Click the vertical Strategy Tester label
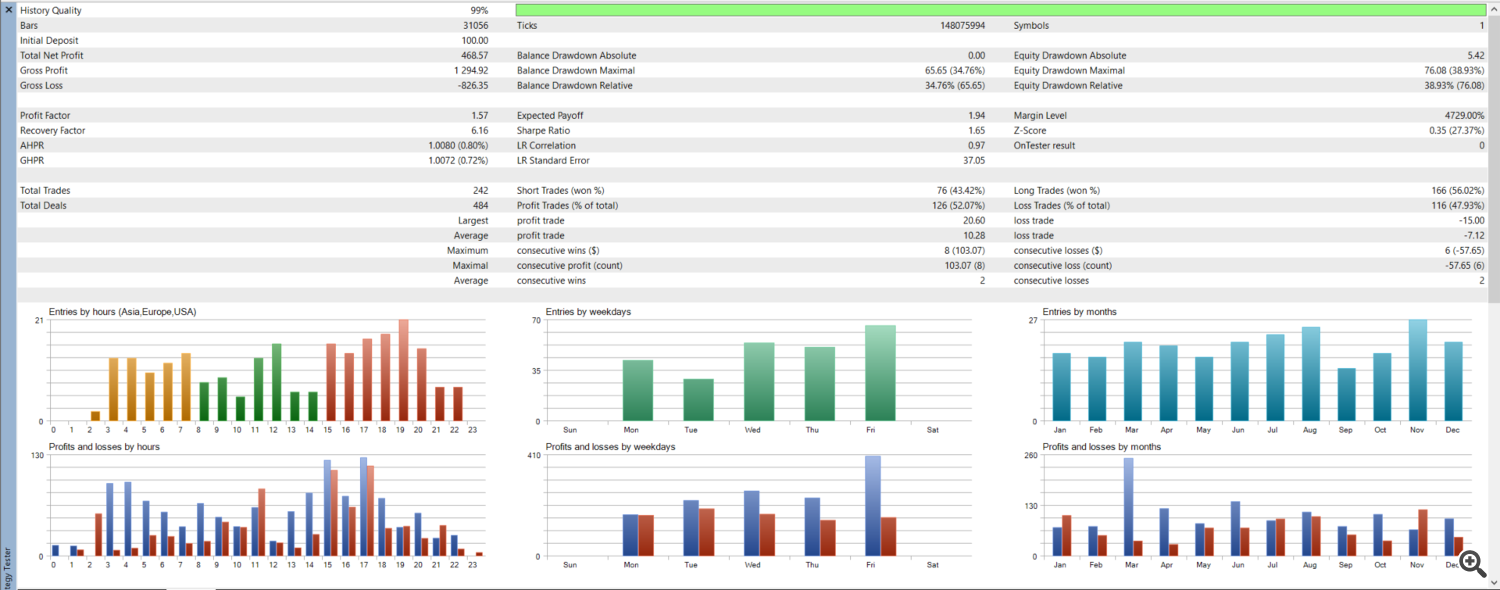The image size is (1500, 590). (8, 565)
